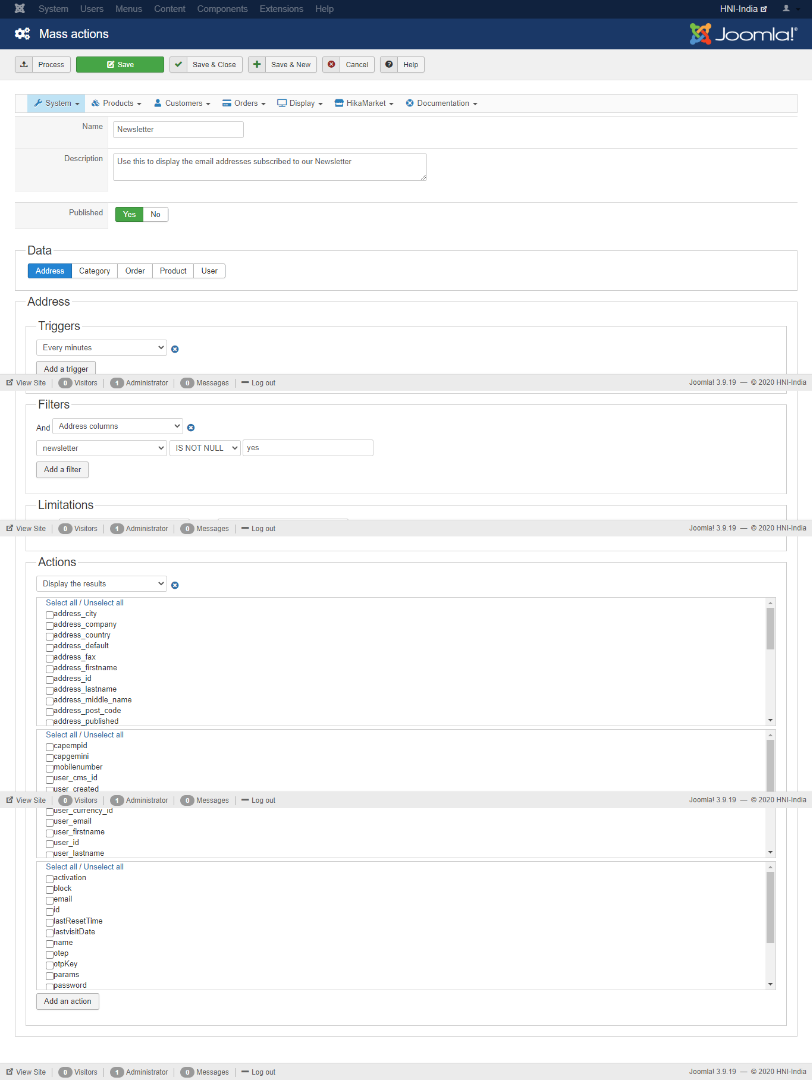Check the lastvisitDate checkbox
Image resolution: width=812 pixels, height=1080 pixels.
coord(50,933)
